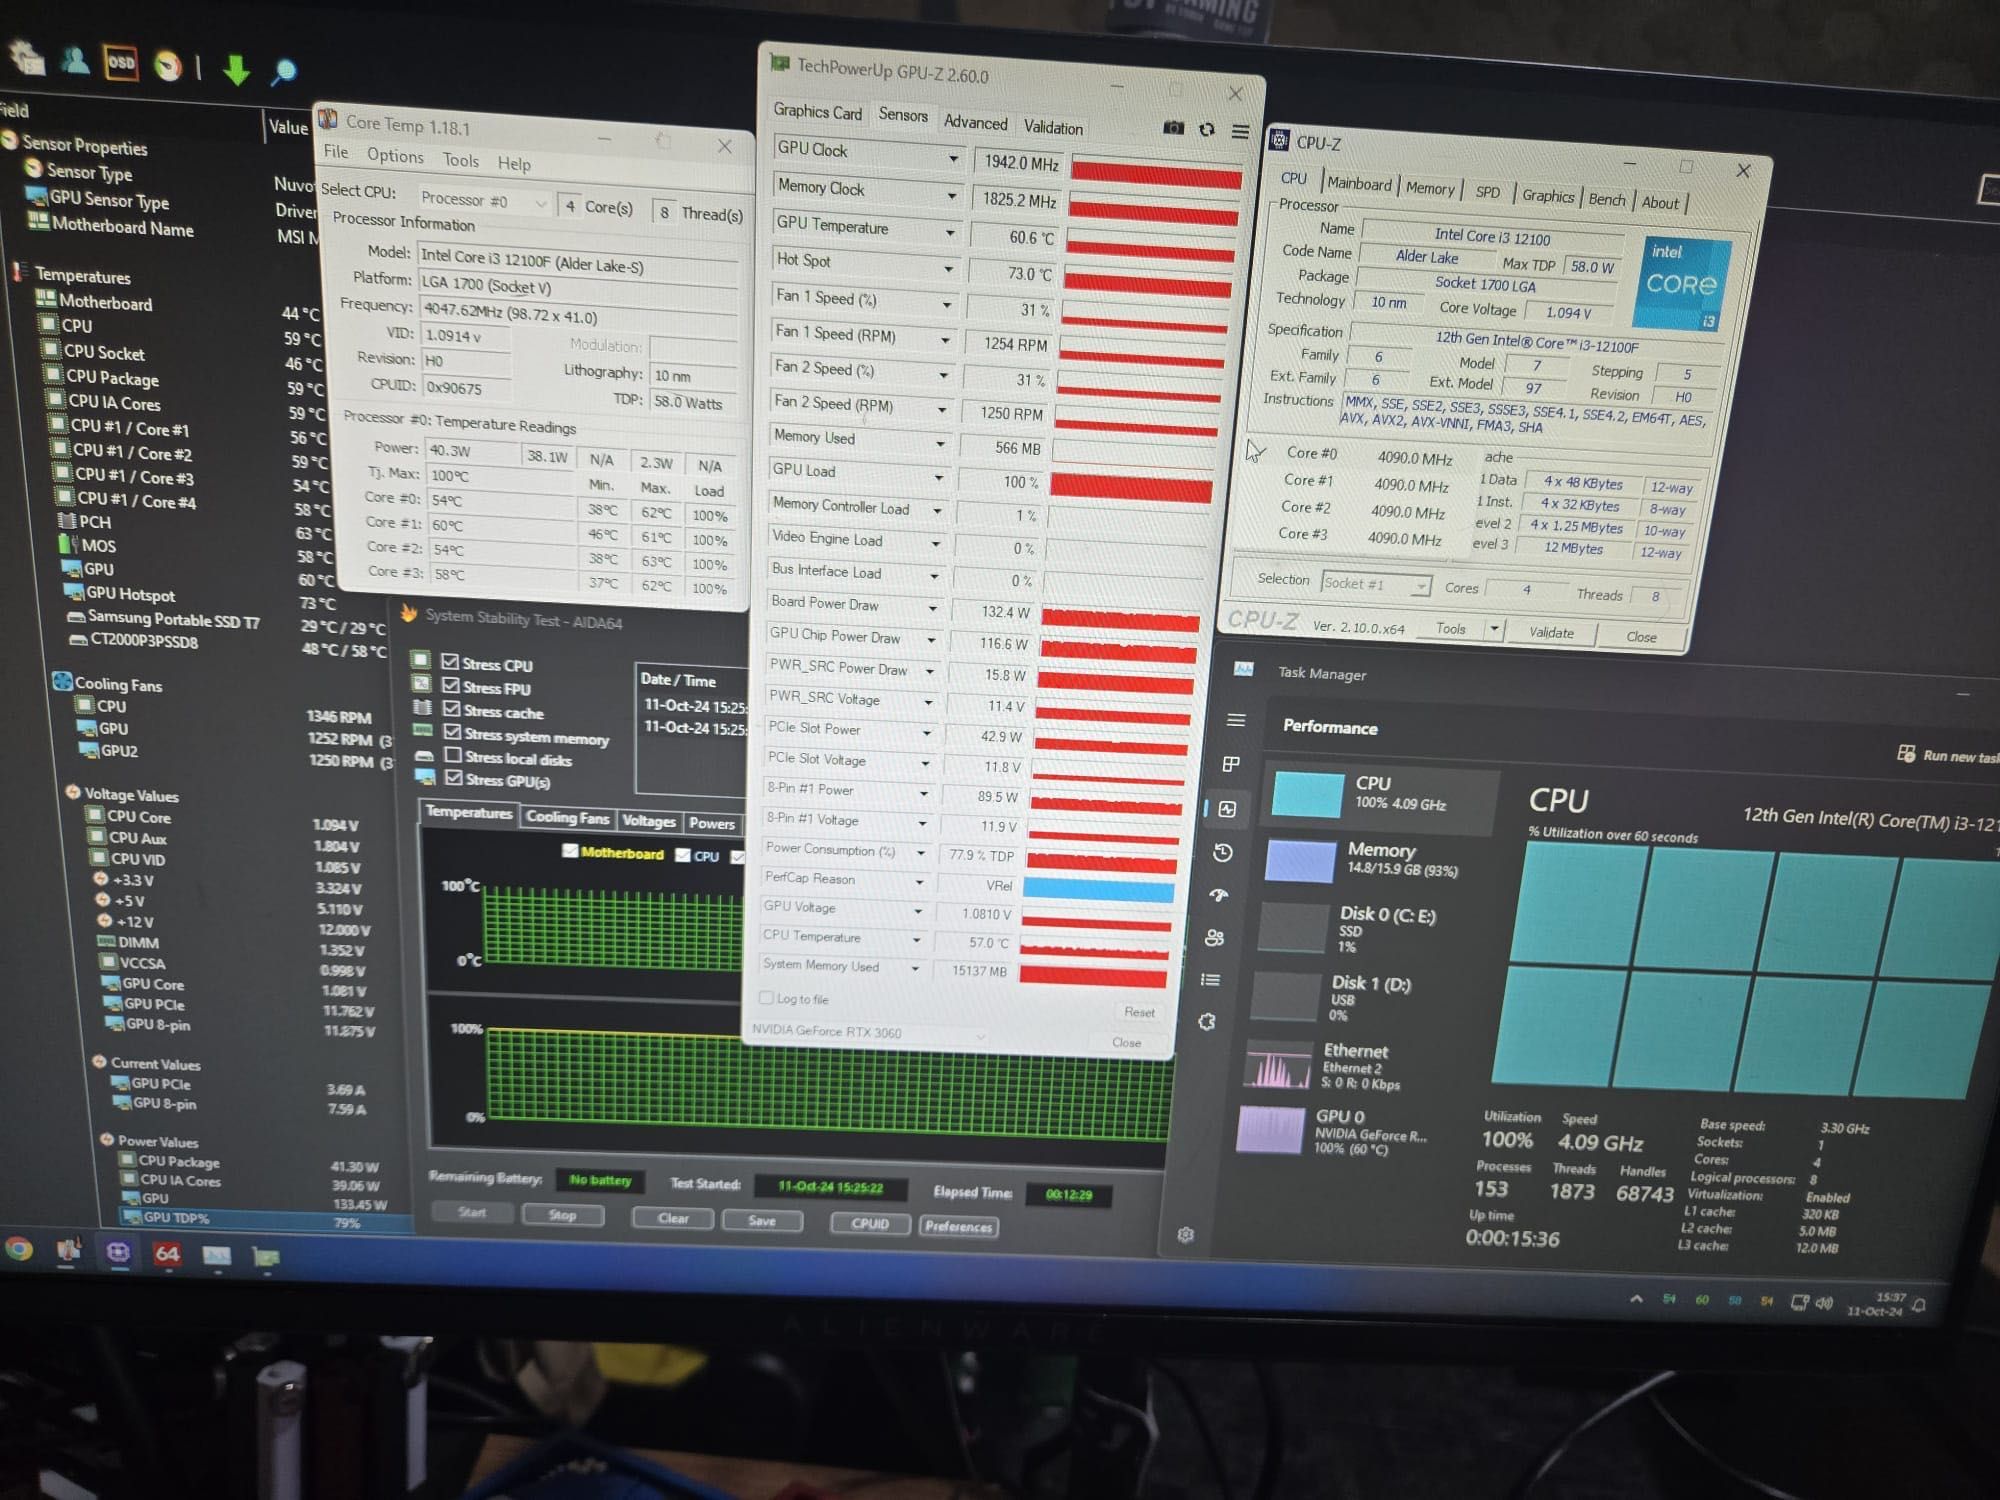This screenshot has height=1500, width=2000.
Task: Open Core Temp Tools menu
Action: [x=461, y=160]
